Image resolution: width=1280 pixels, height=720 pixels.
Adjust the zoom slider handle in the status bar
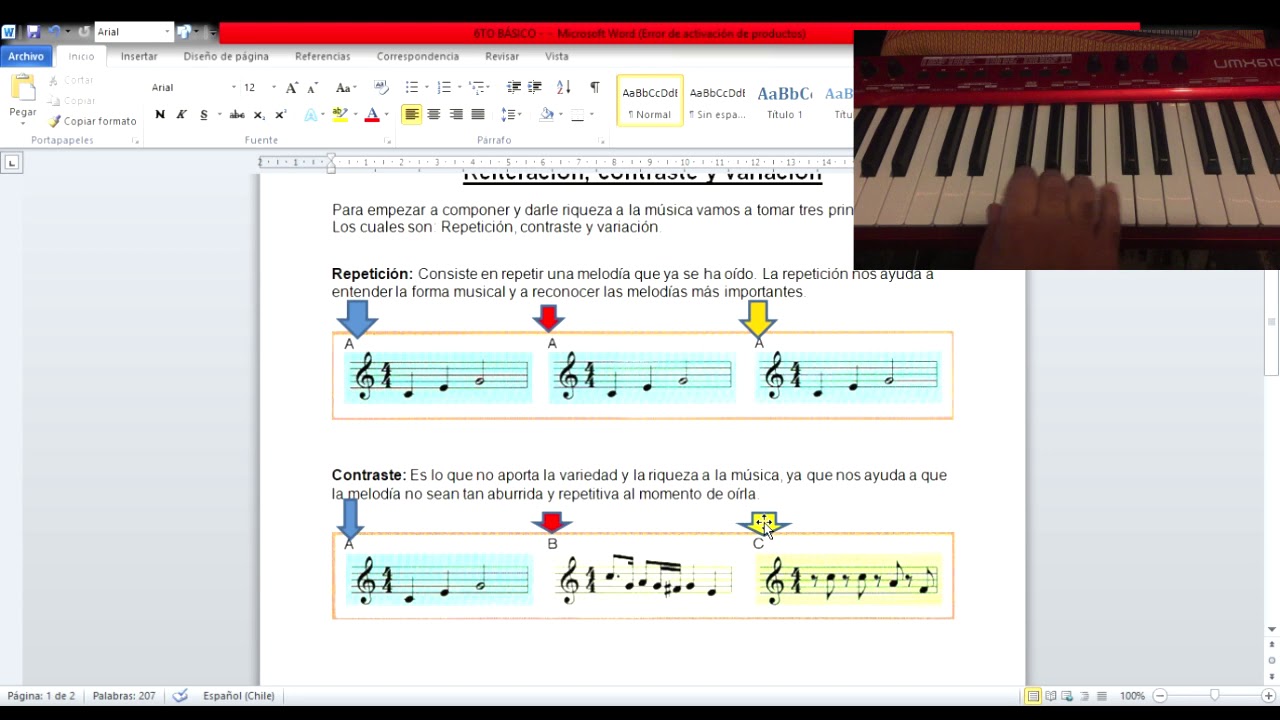click(1214, 696)
